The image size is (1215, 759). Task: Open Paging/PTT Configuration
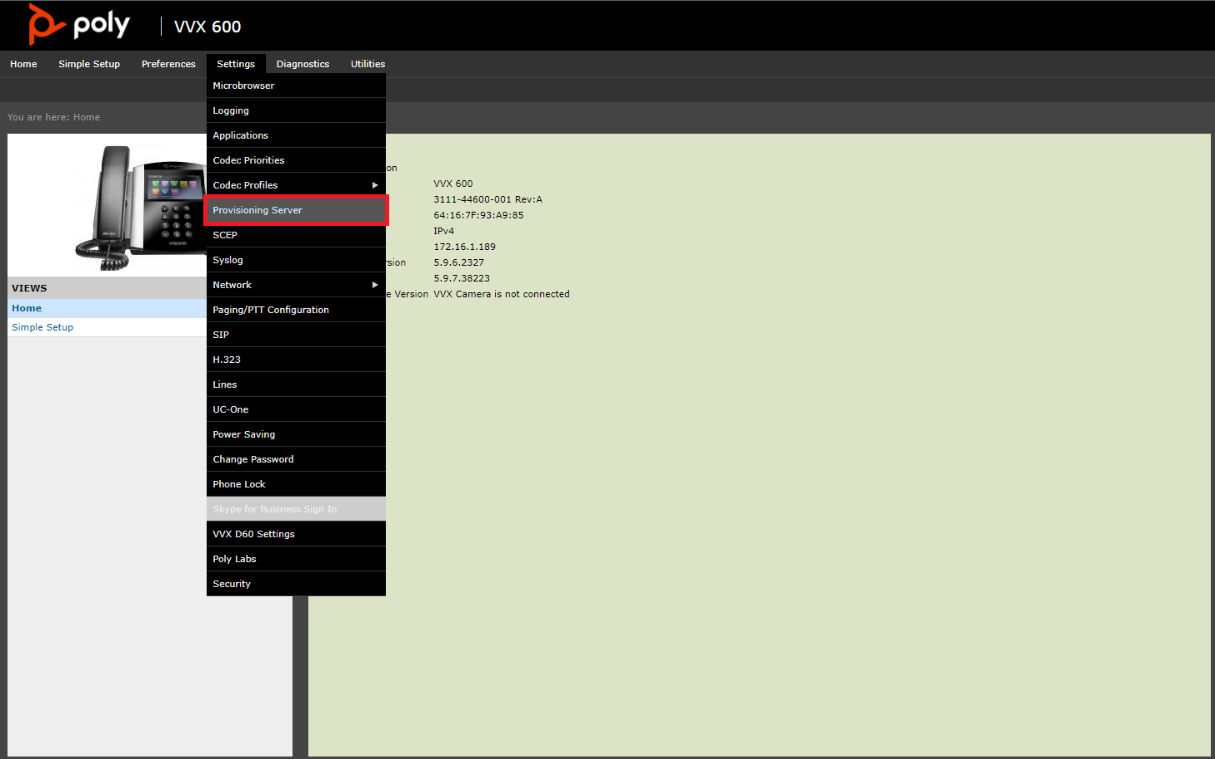296,310
